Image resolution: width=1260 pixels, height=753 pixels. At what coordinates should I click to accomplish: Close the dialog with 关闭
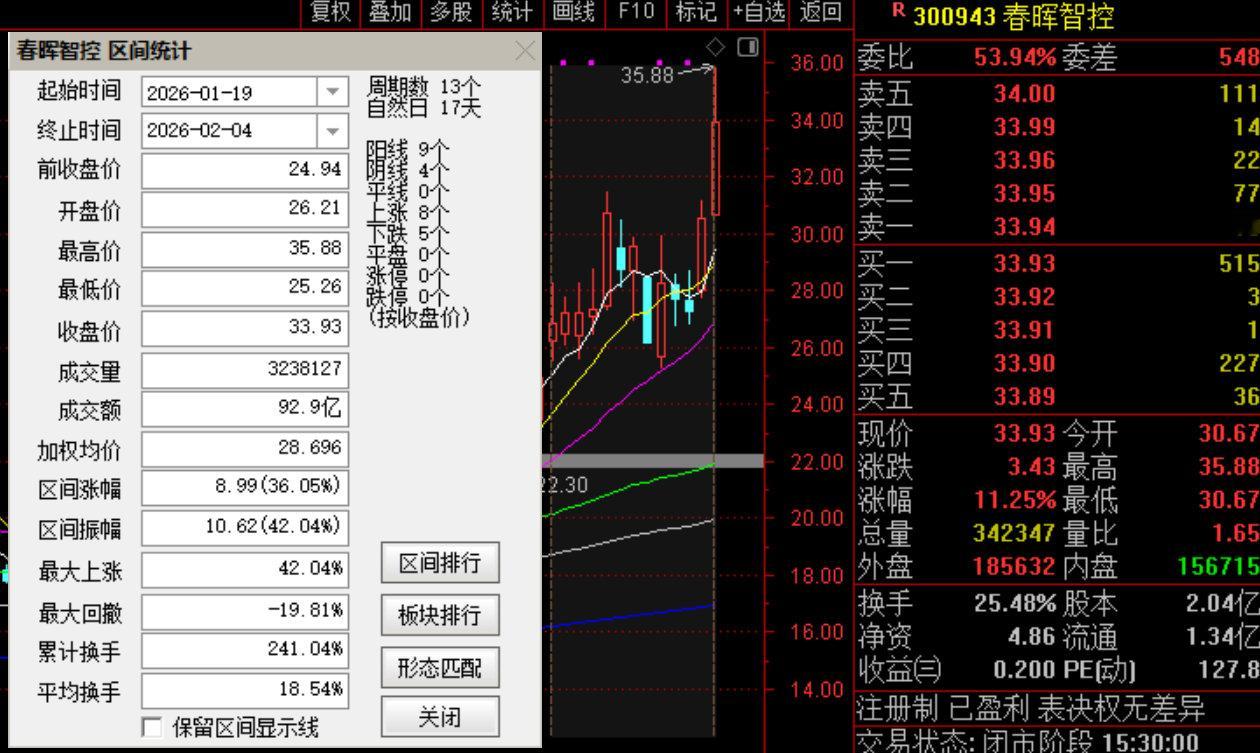coord(442,718)
